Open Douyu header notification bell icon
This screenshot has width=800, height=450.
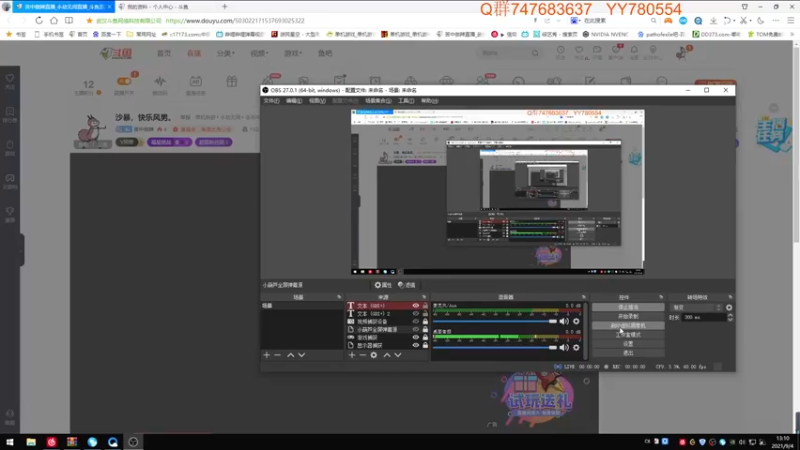[x=634, y=50]
